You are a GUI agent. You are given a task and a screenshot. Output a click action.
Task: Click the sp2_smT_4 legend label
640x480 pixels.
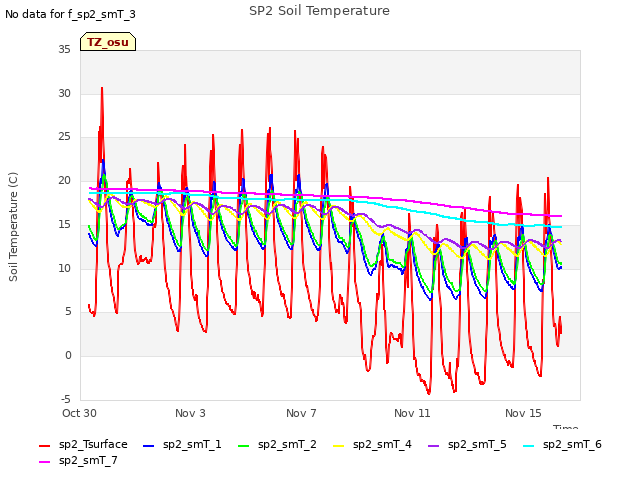[382, 444]
